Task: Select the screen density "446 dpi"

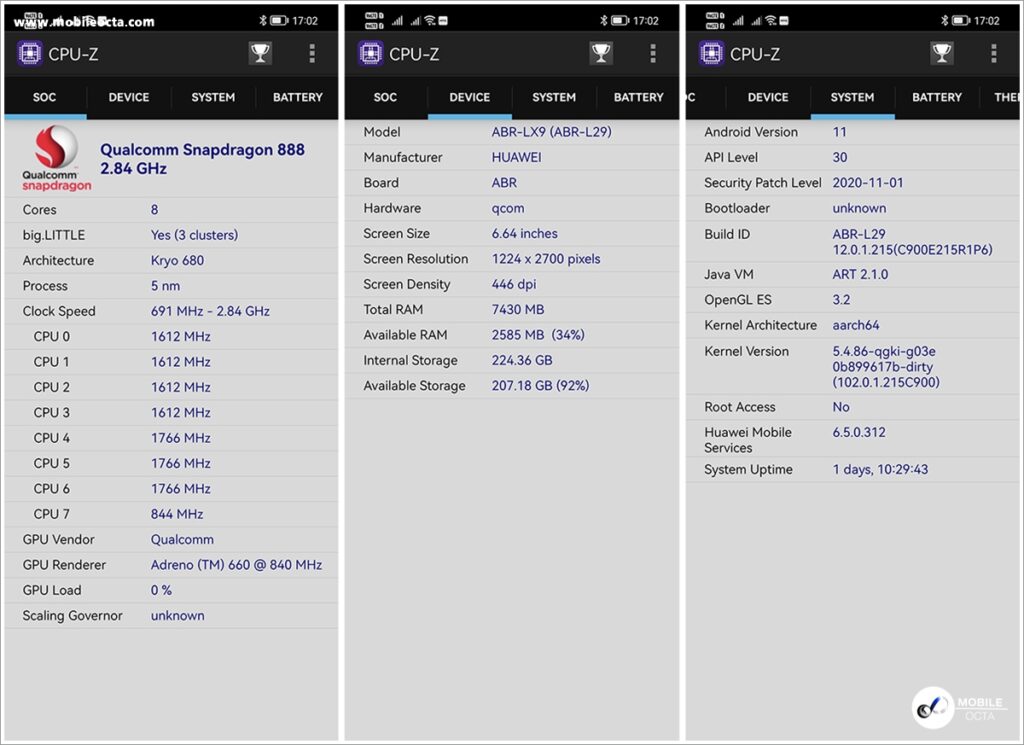Action: [514, 285]
